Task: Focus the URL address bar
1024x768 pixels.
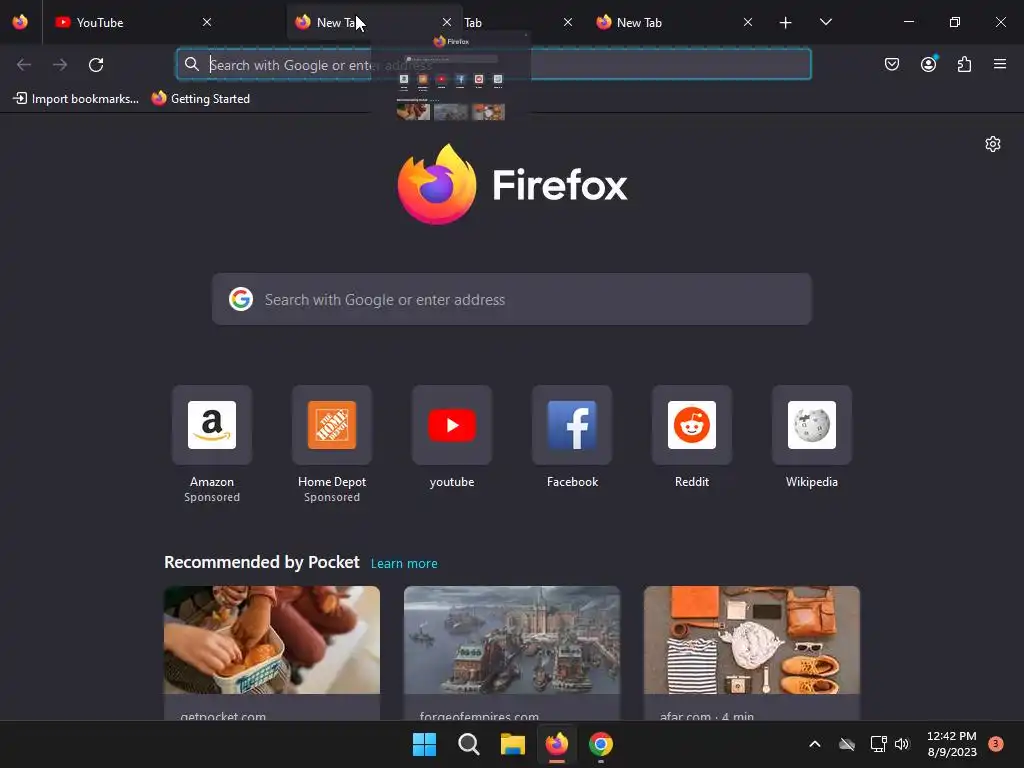Action: coord(494,64)
